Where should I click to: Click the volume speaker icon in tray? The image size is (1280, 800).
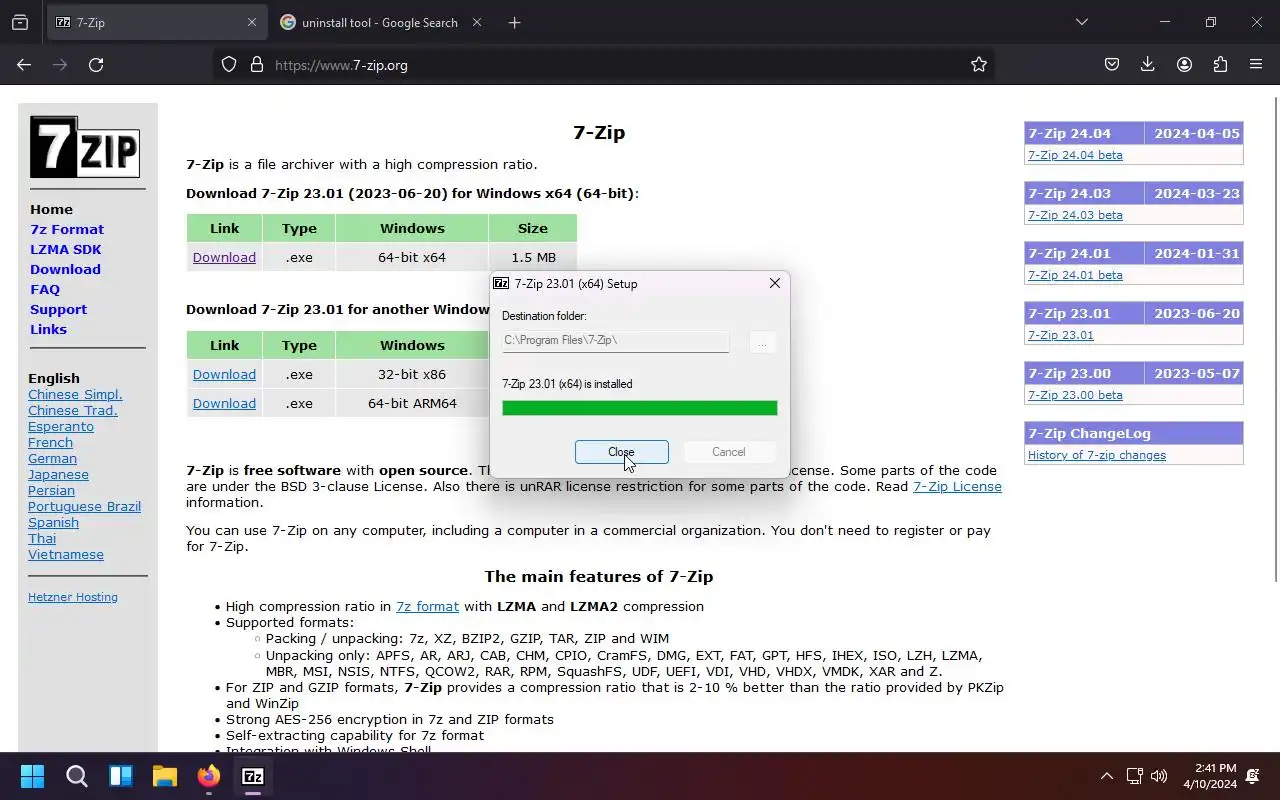point(1159,776)
